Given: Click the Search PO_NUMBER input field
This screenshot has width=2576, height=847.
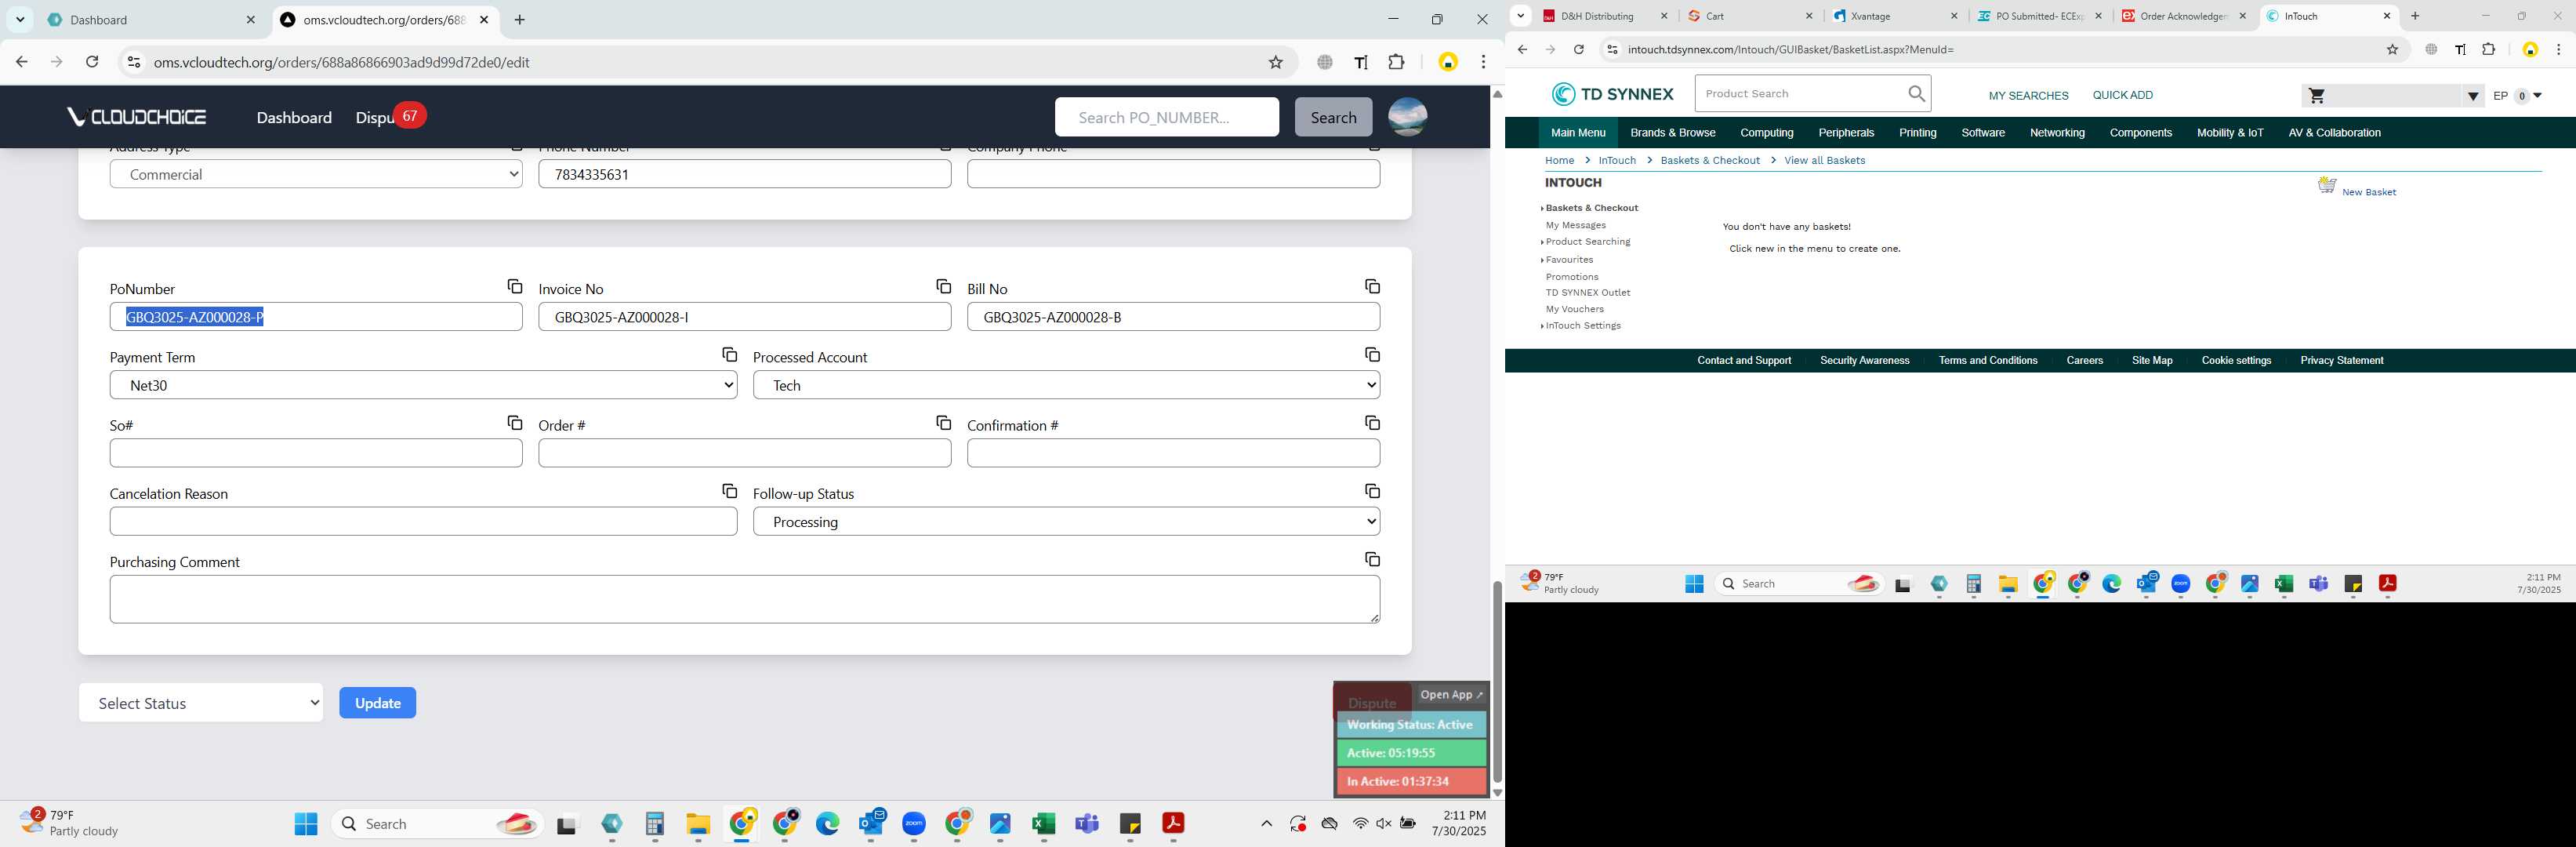Looking at the screenshot, I should (x=1166, y=117).
